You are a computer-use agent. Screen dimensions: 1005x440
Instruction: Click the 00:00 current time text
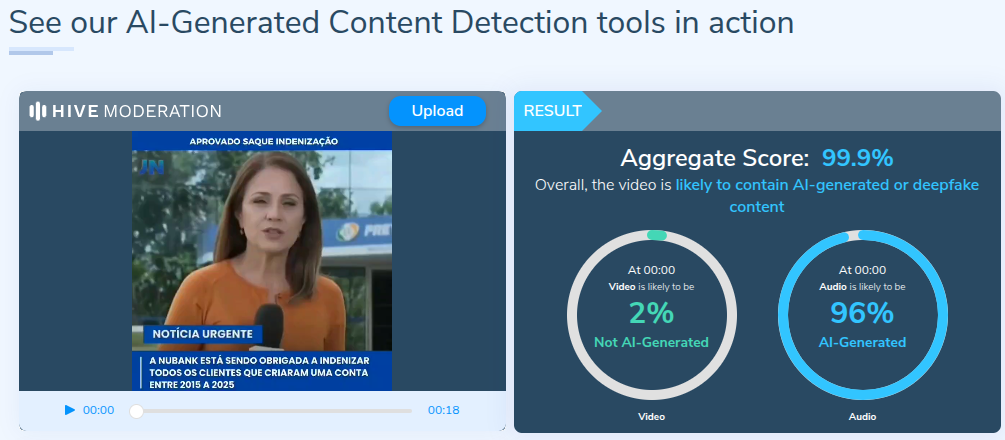pos(99,410)
